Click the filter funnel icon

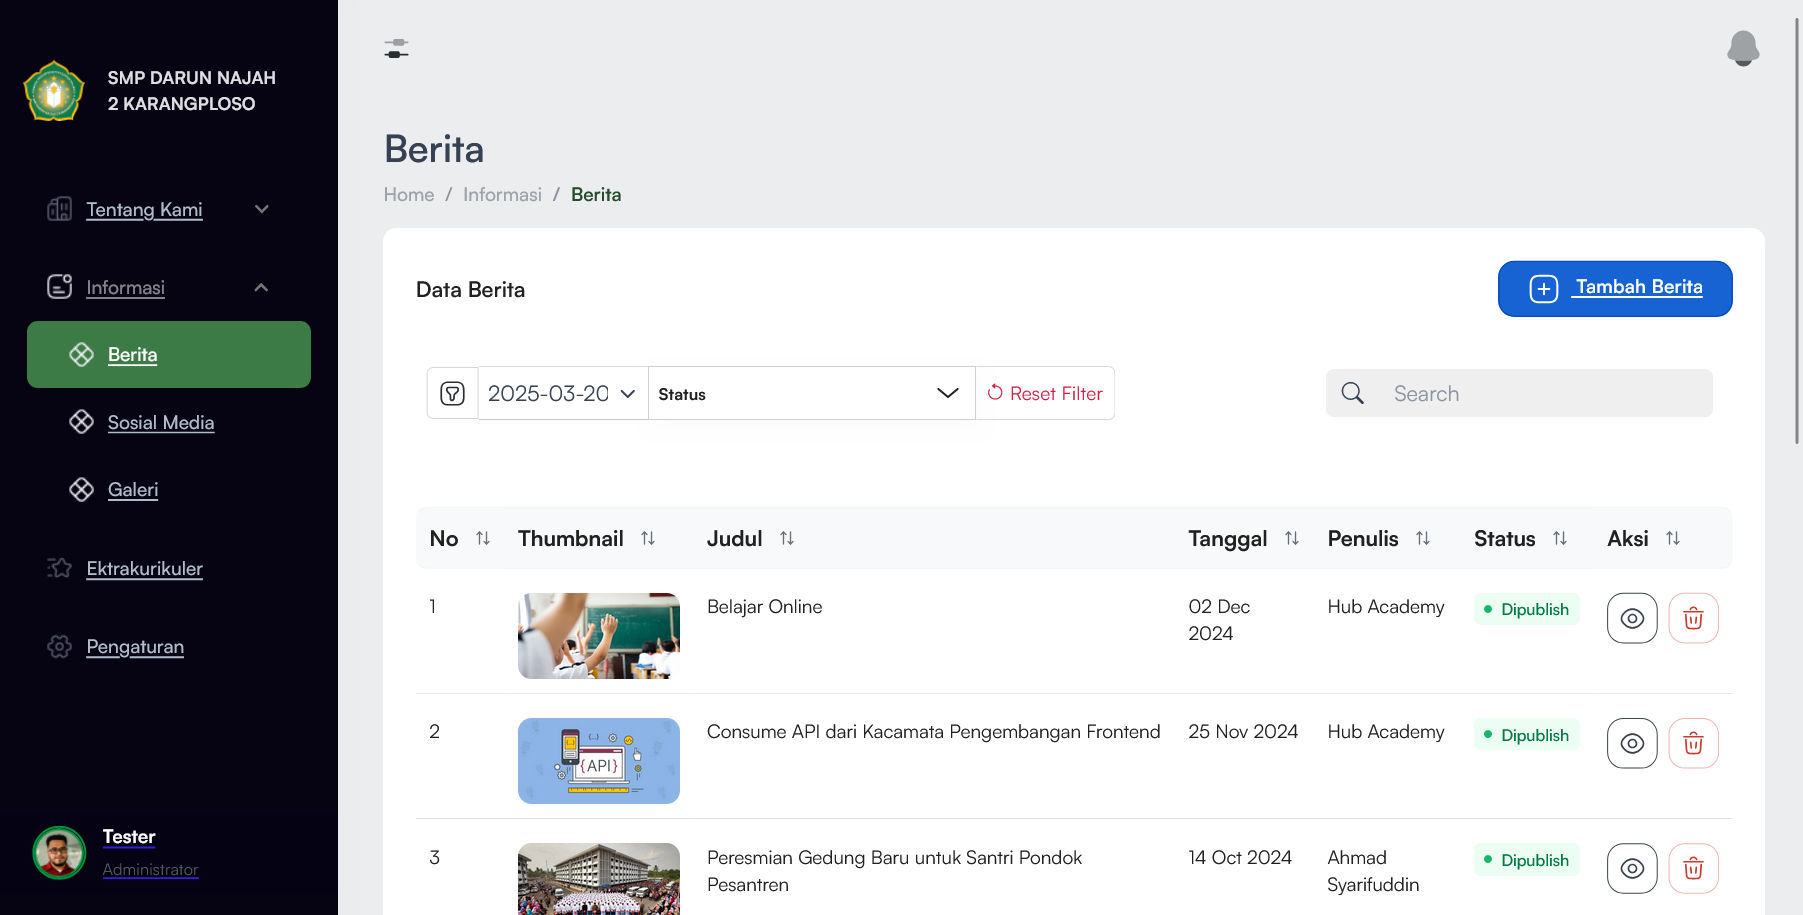(452, 393)
